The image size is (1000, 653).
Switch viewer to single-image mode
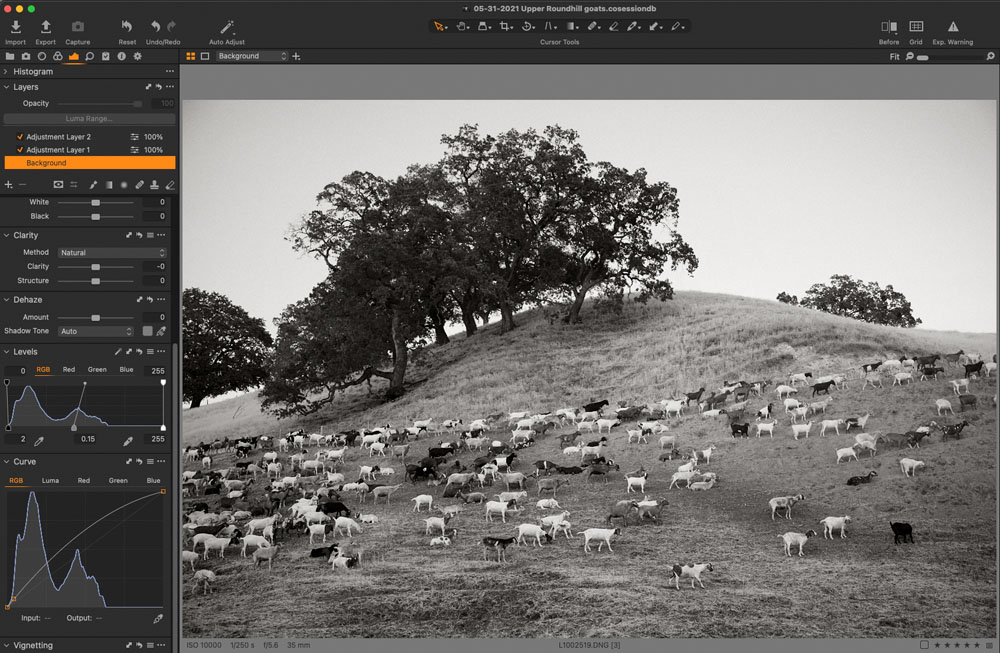[x=205, y=56]
